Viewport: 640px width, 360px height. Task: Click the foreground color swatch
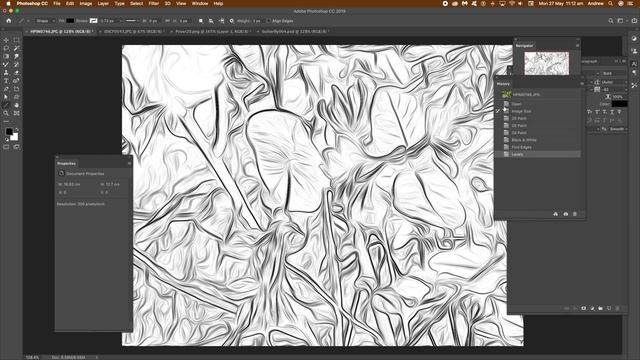tap(9, 132)
